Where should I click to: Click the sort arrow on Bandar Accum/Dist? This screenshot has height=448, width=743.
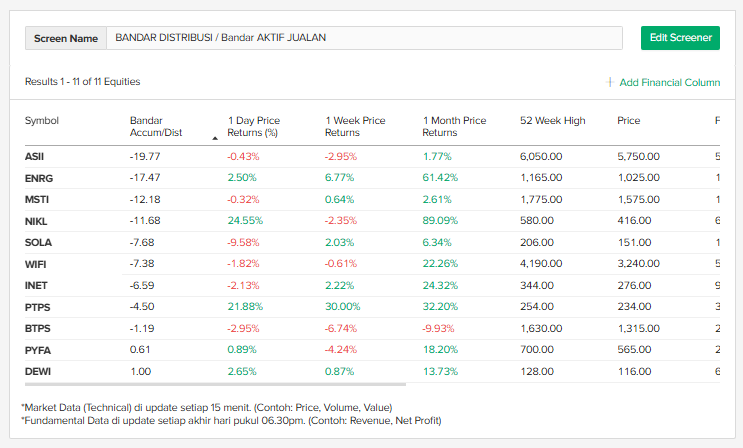[215, 138]
